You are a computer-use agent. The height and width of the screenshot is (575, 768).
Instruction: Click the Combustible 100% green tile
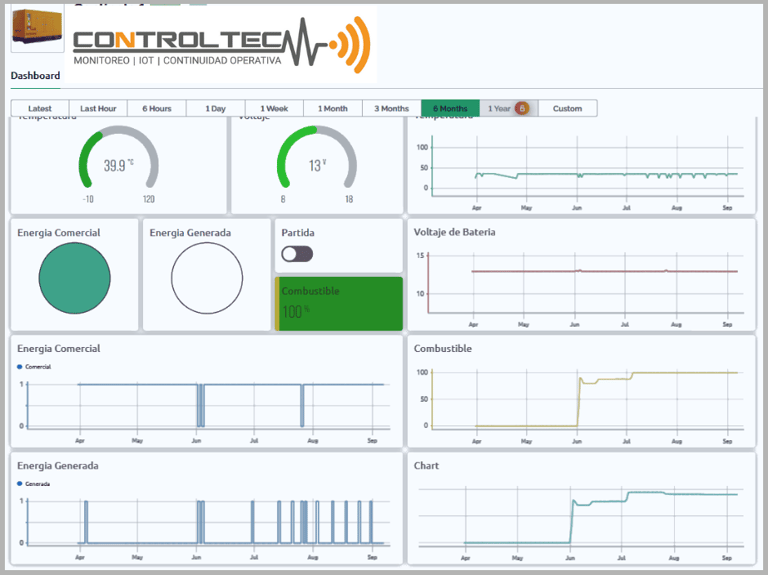click(x=339, y=304)
